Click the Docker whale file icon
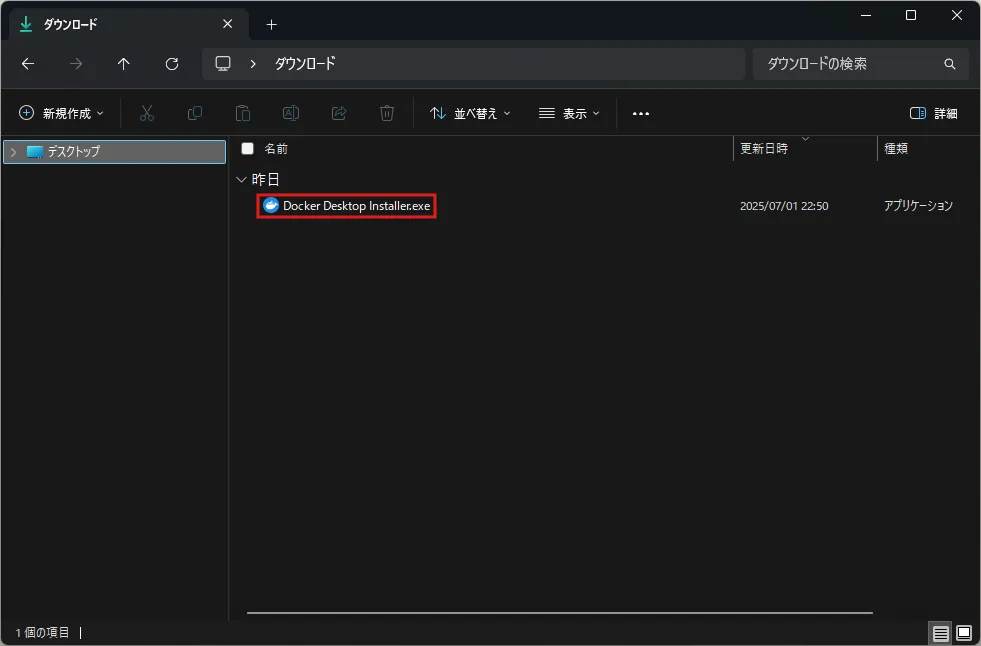 coord(271,206)
